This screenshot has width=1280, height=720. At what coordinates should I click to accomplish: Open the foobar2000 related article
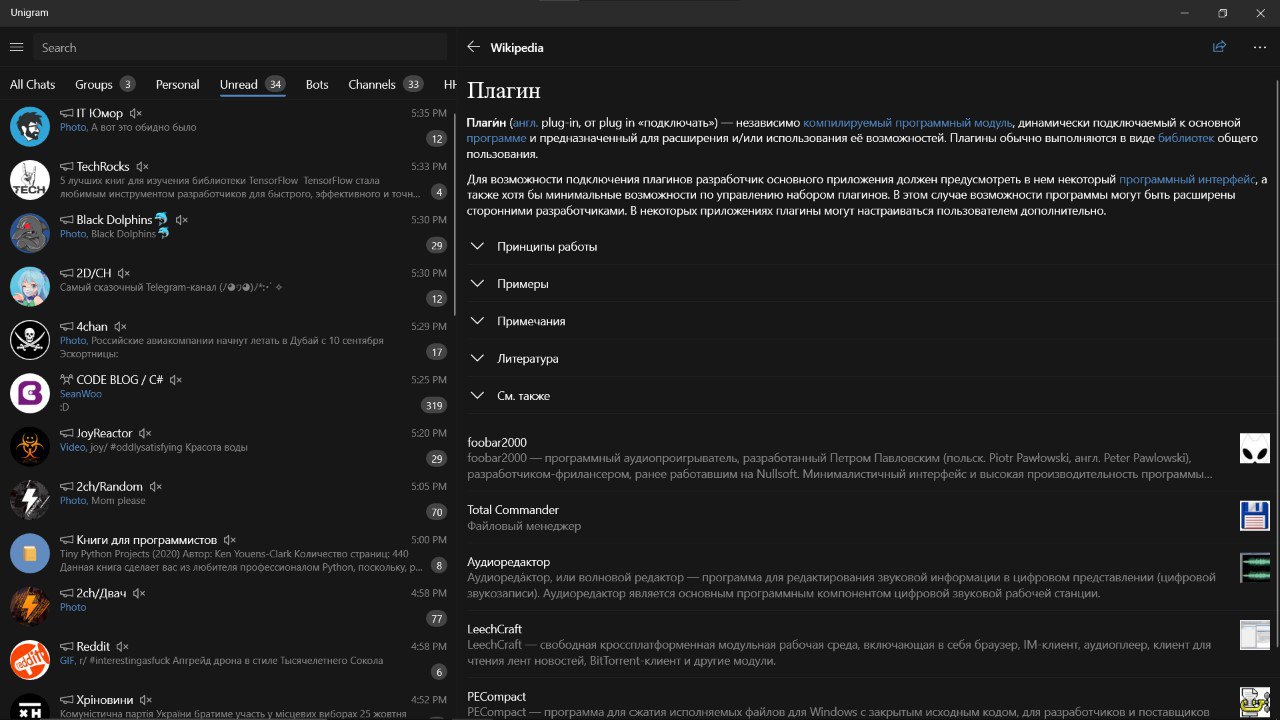[x=868, y=457]
